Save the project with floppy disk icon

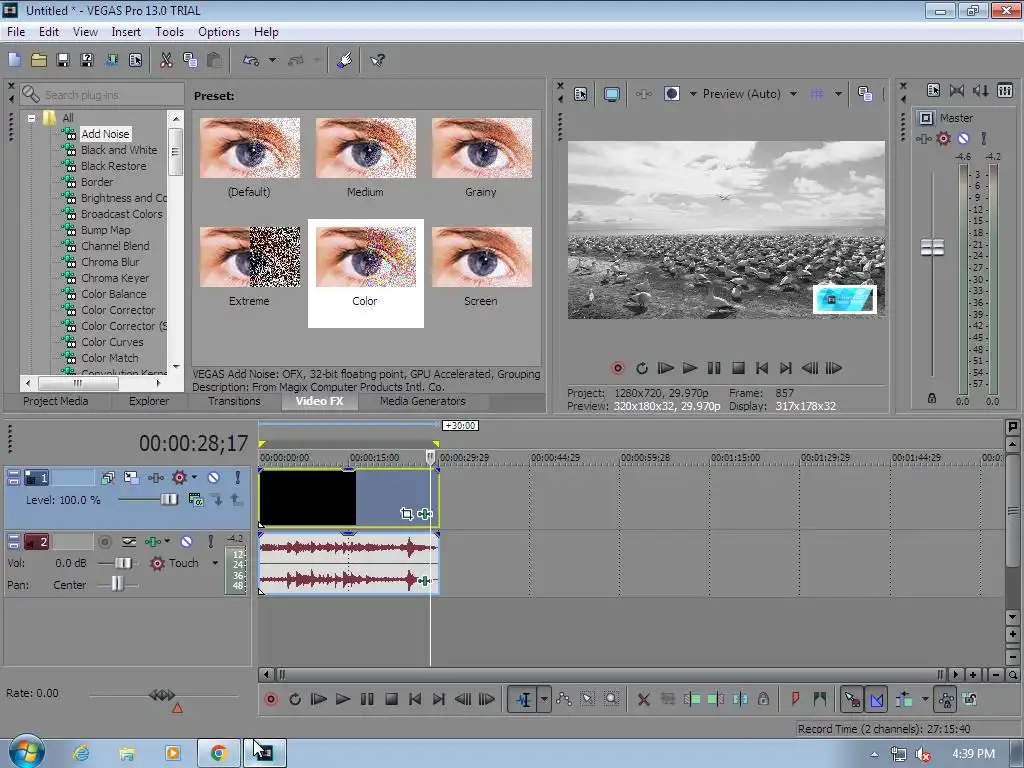(x=63, y=60)
